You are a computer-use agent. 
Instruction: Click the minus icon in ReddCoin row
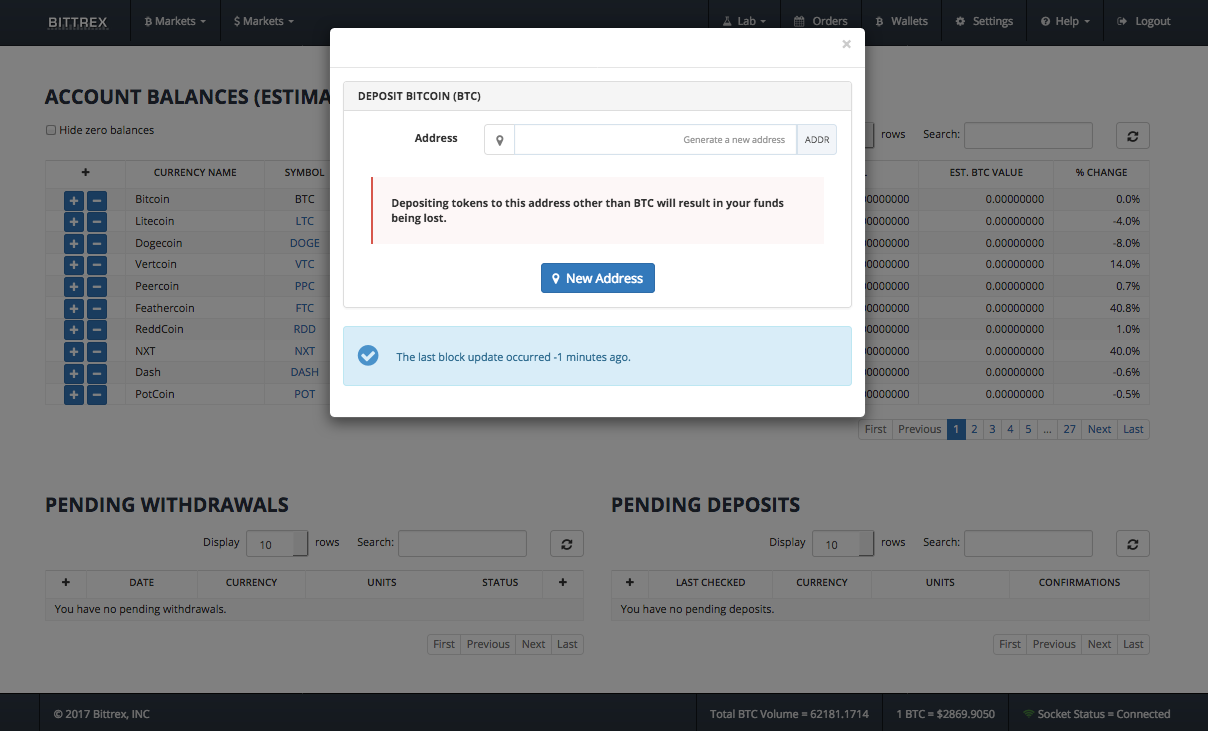click(x=97, y=330)
